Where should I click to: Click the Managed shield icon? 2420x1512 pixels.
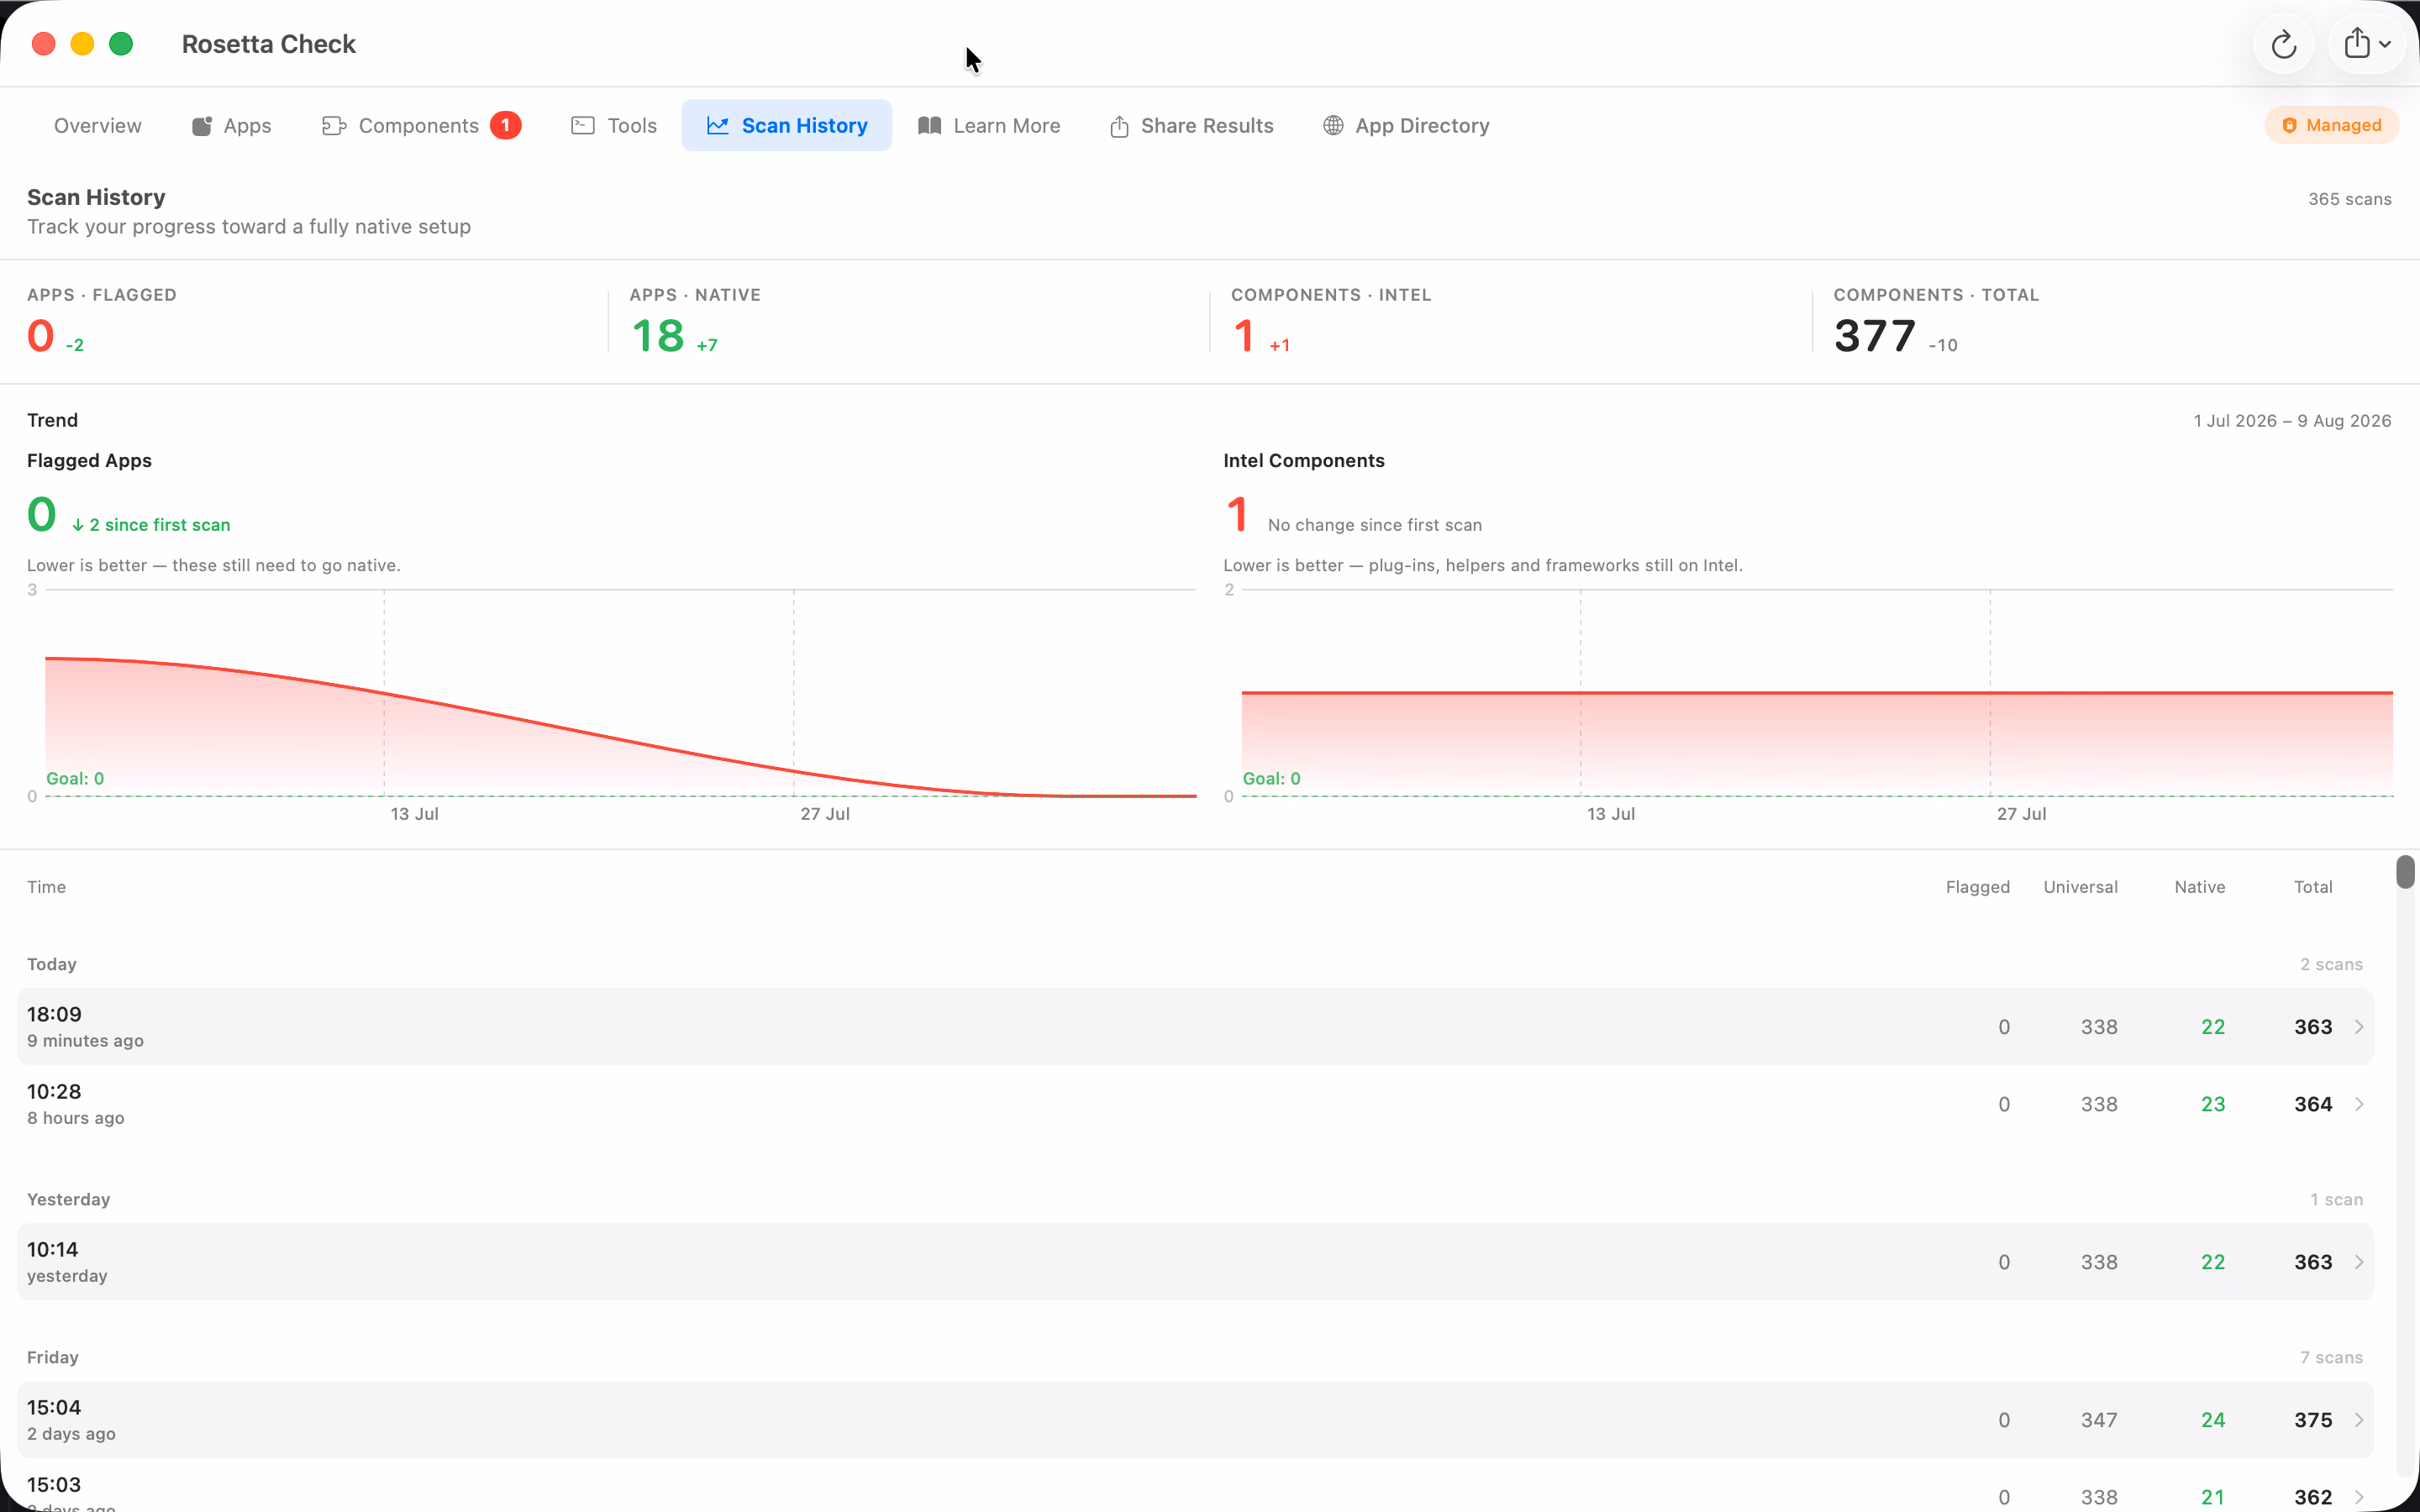pyautogui.click(x=2290, y=125)
